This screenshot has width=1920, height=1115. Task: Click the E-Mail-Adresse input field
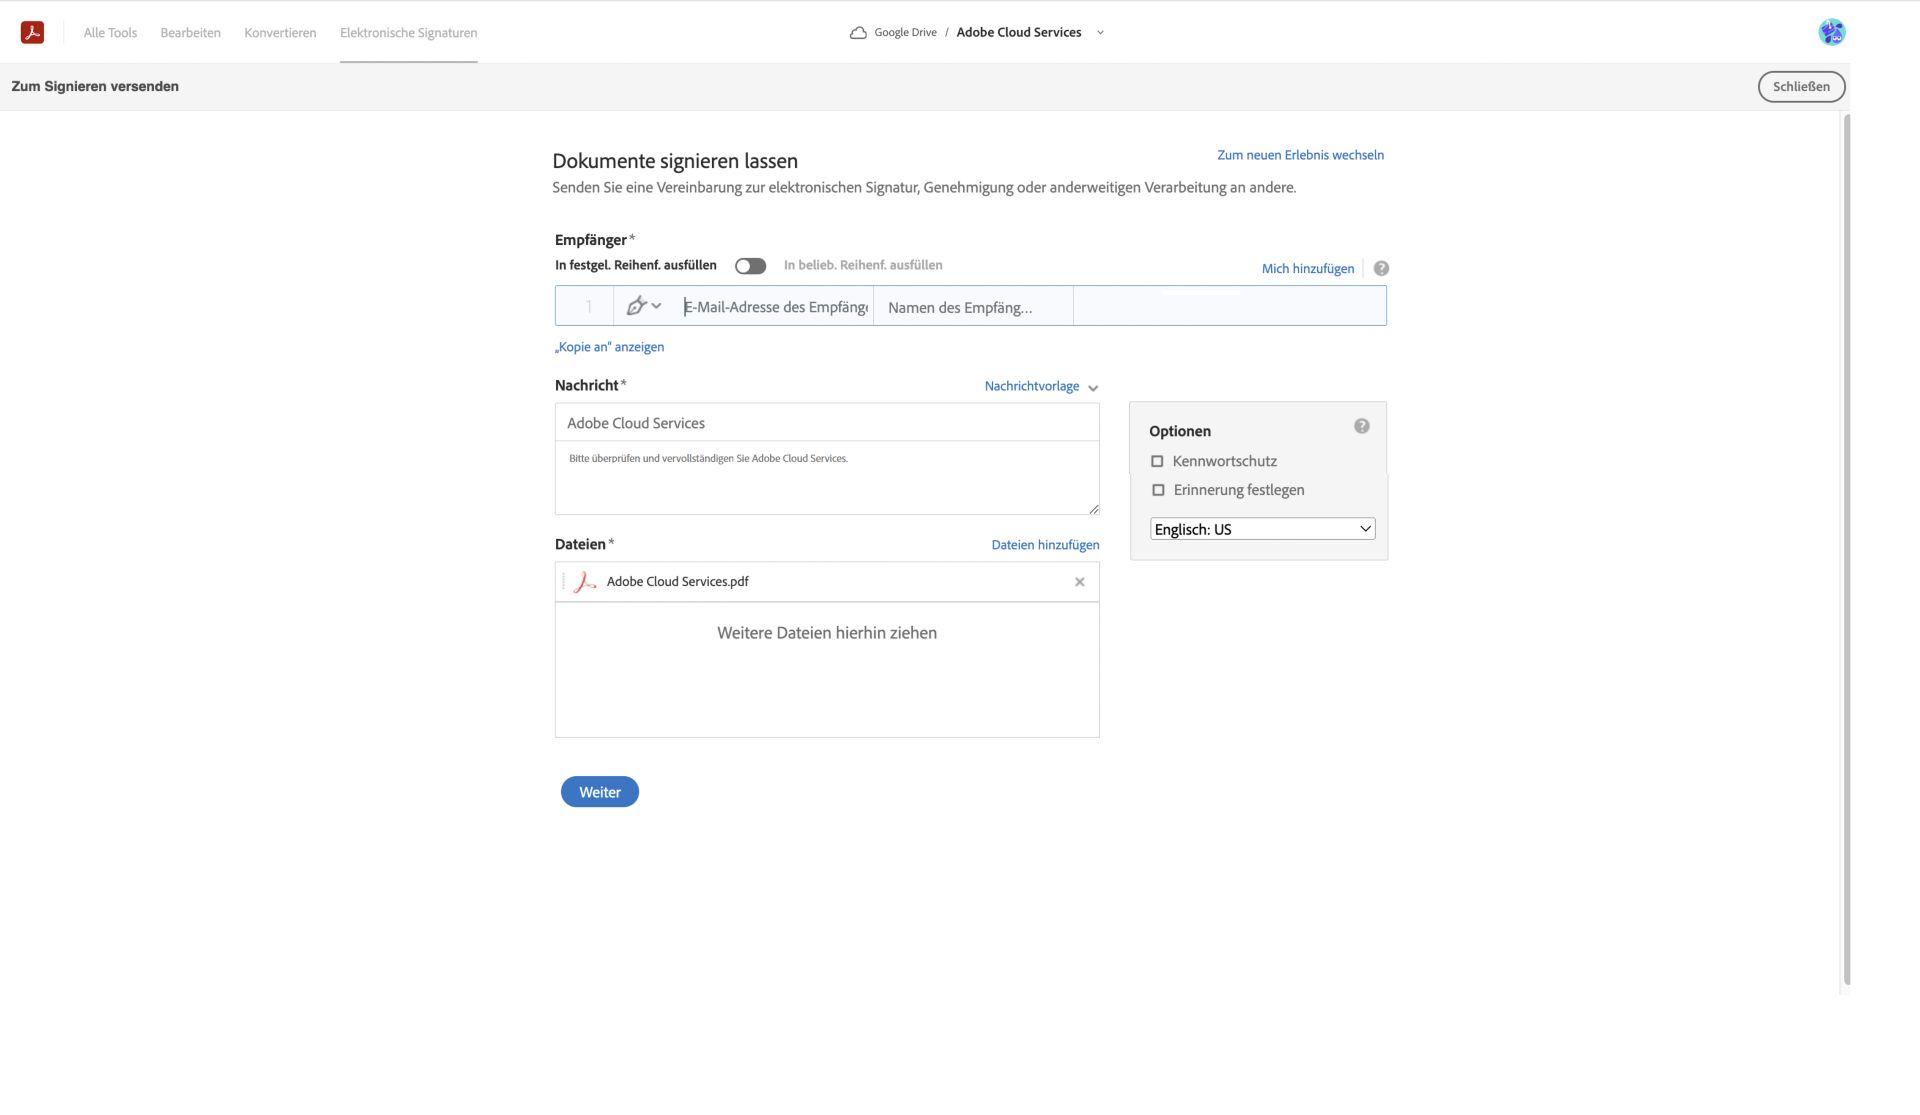[772, 307]
